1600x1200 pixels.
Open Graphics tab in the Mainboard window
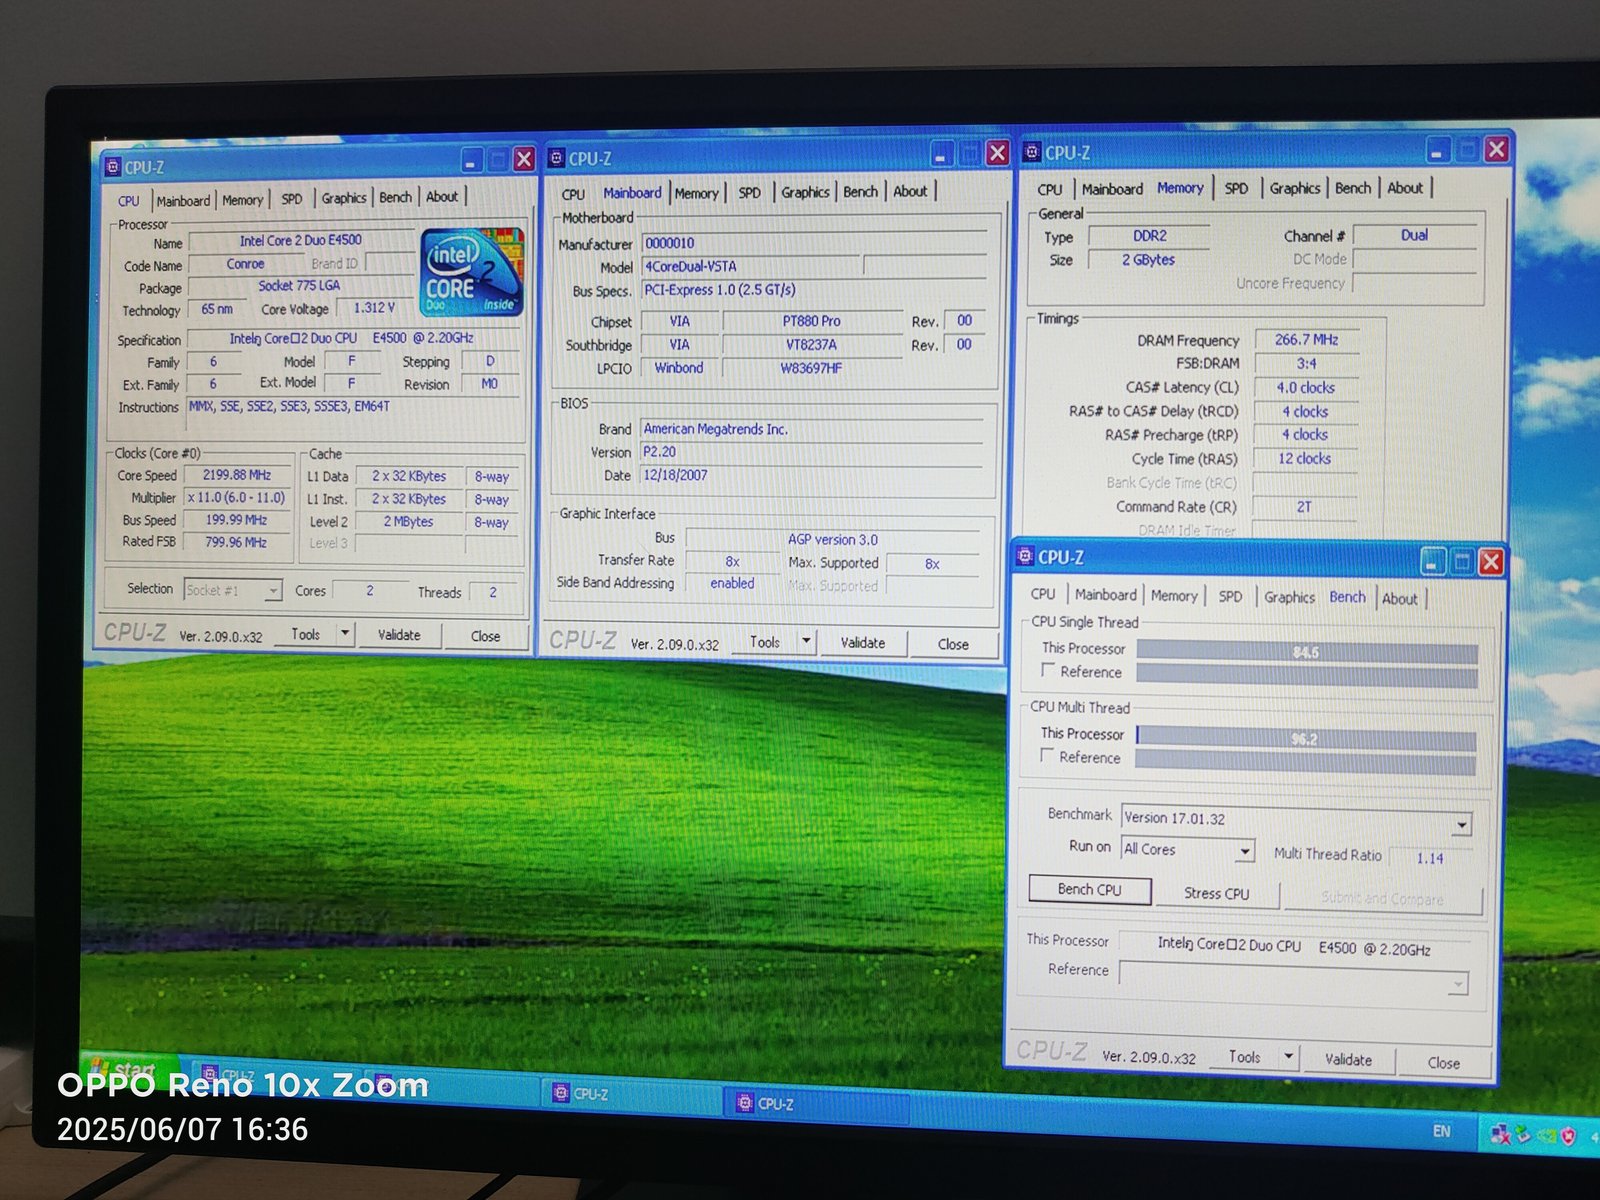(805, 192)
